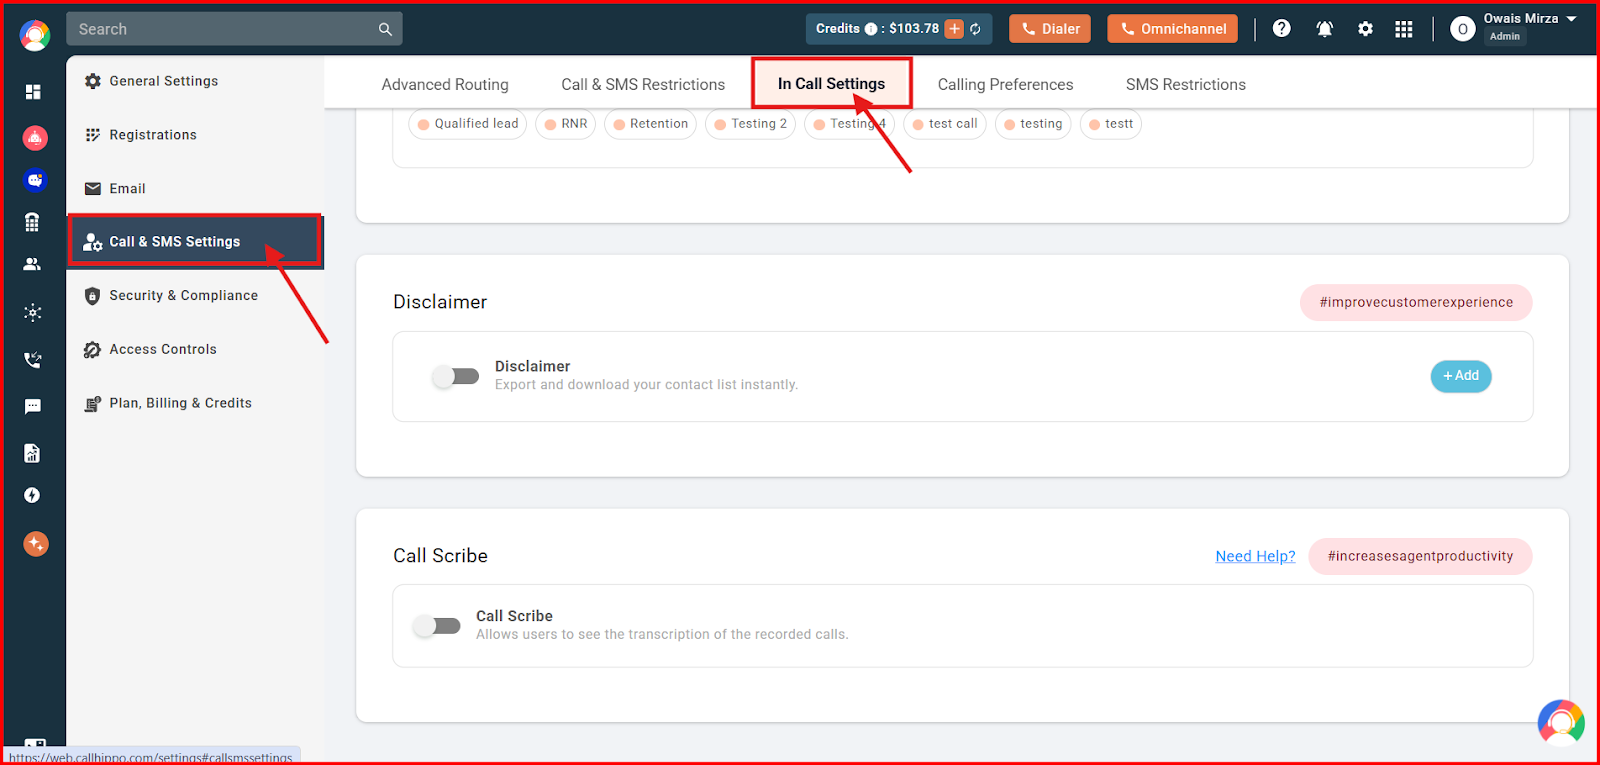Open Security & Compliance menu item

(x=195, y=296)
